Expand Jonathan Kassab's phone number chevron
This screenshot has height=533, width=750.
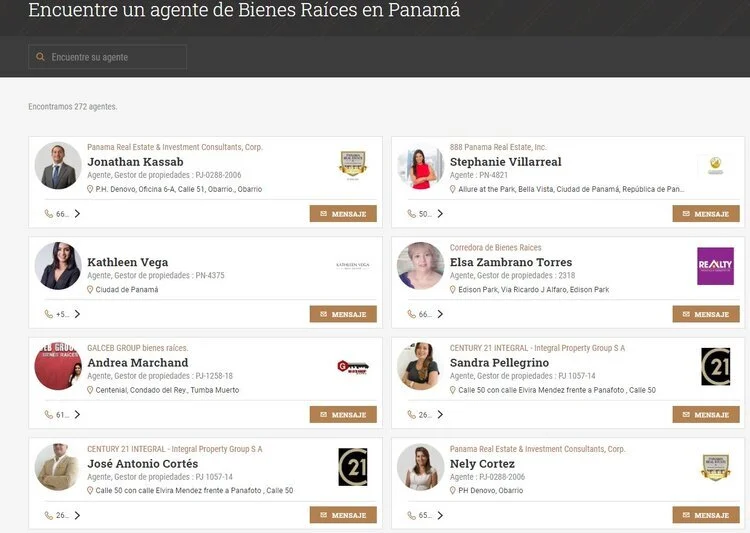77,214
